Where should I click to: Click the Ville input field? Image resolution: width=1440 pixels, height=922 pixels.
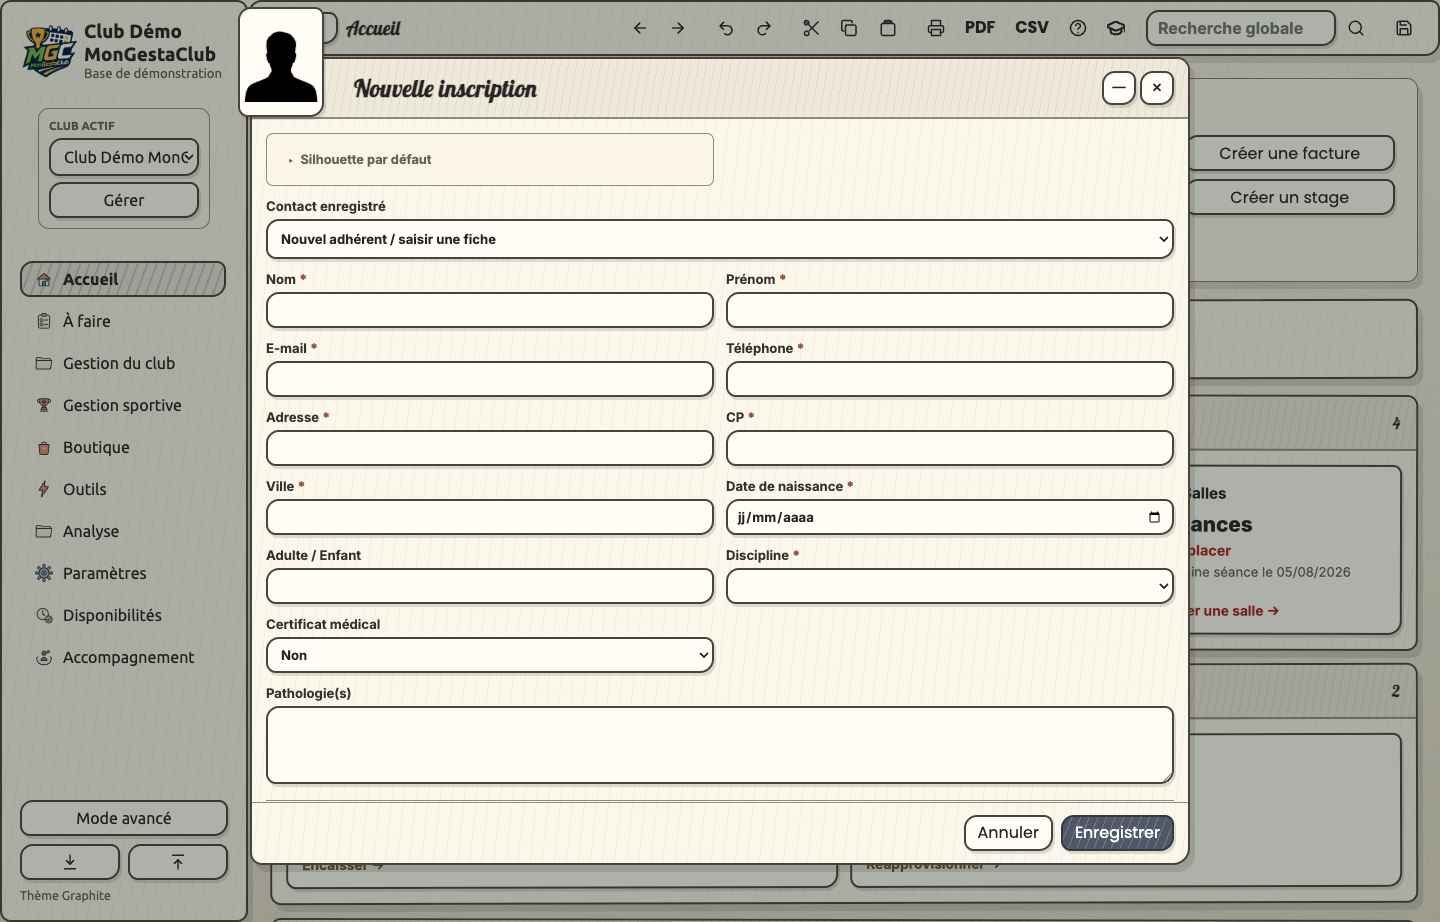490,517
